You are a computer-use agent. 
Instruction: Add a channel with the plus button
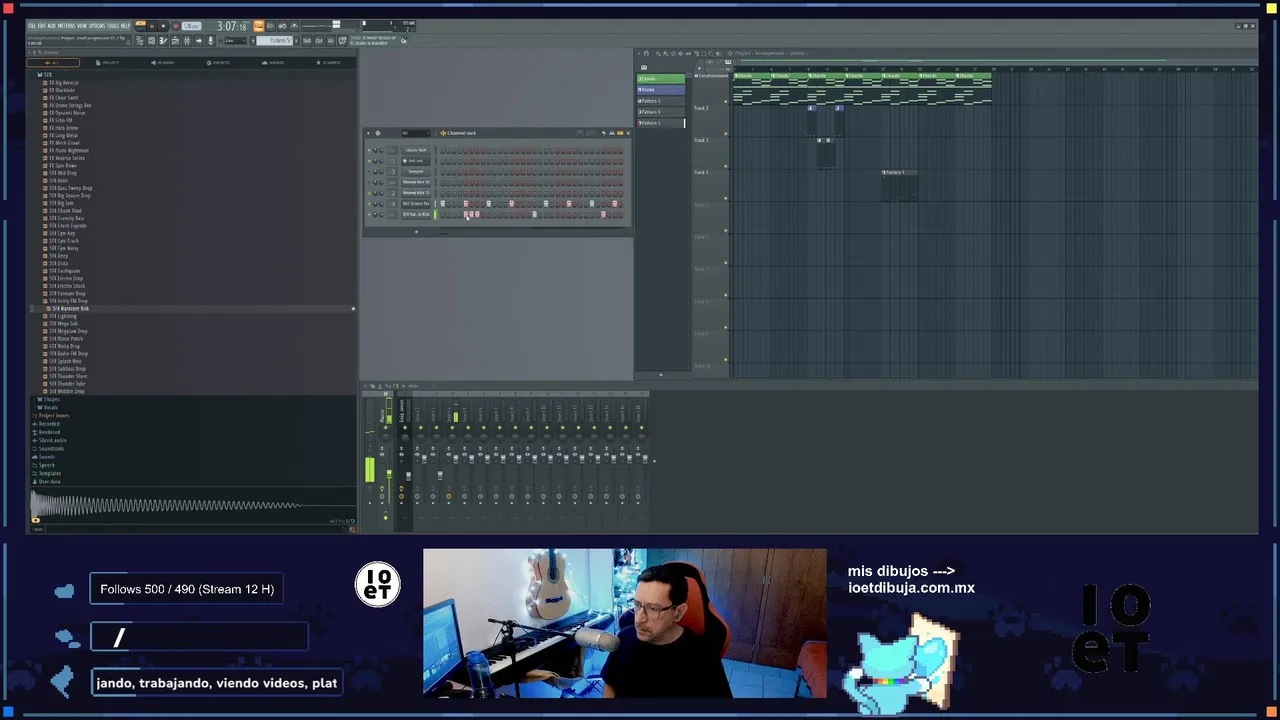(x=416, y=232)
